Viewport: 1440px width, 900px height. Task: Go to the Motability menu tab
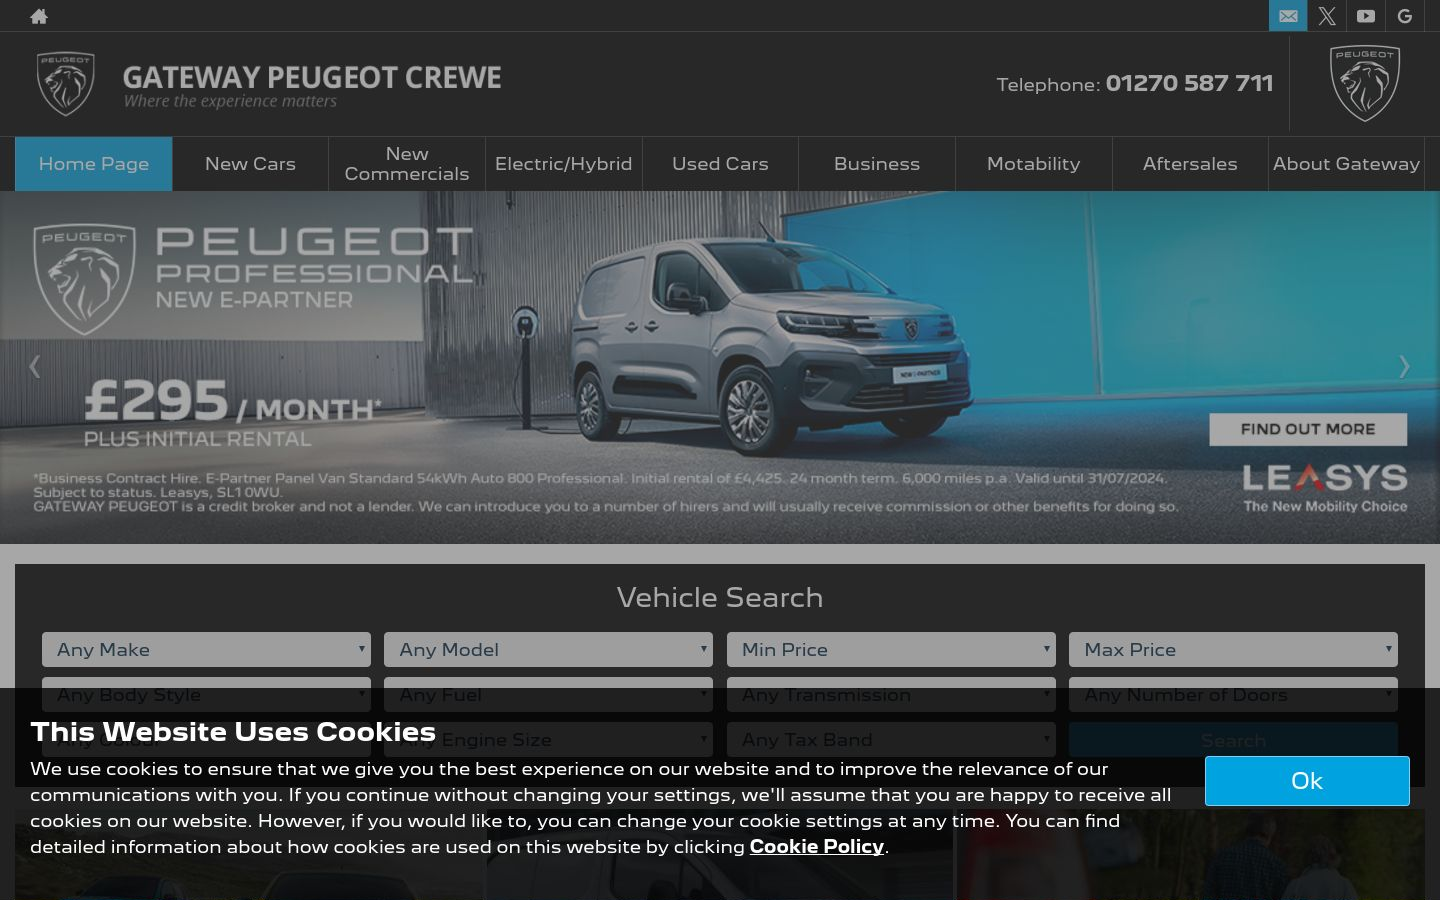(1033, 164)
